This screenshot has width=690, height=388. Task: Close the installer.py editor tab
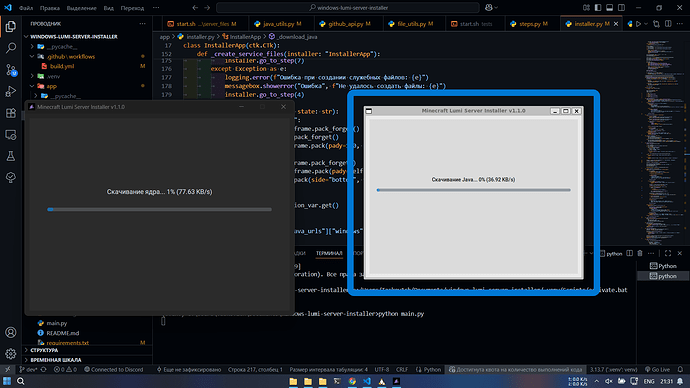616,24
